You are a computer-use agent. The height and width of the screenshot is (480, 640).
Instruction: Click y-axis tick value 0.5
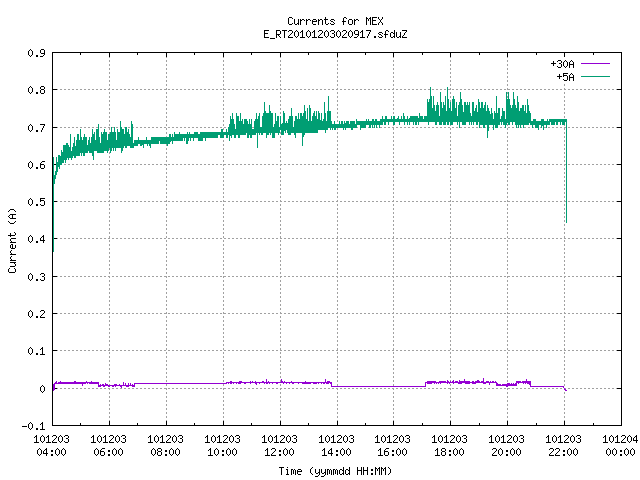tap(36, 202)
